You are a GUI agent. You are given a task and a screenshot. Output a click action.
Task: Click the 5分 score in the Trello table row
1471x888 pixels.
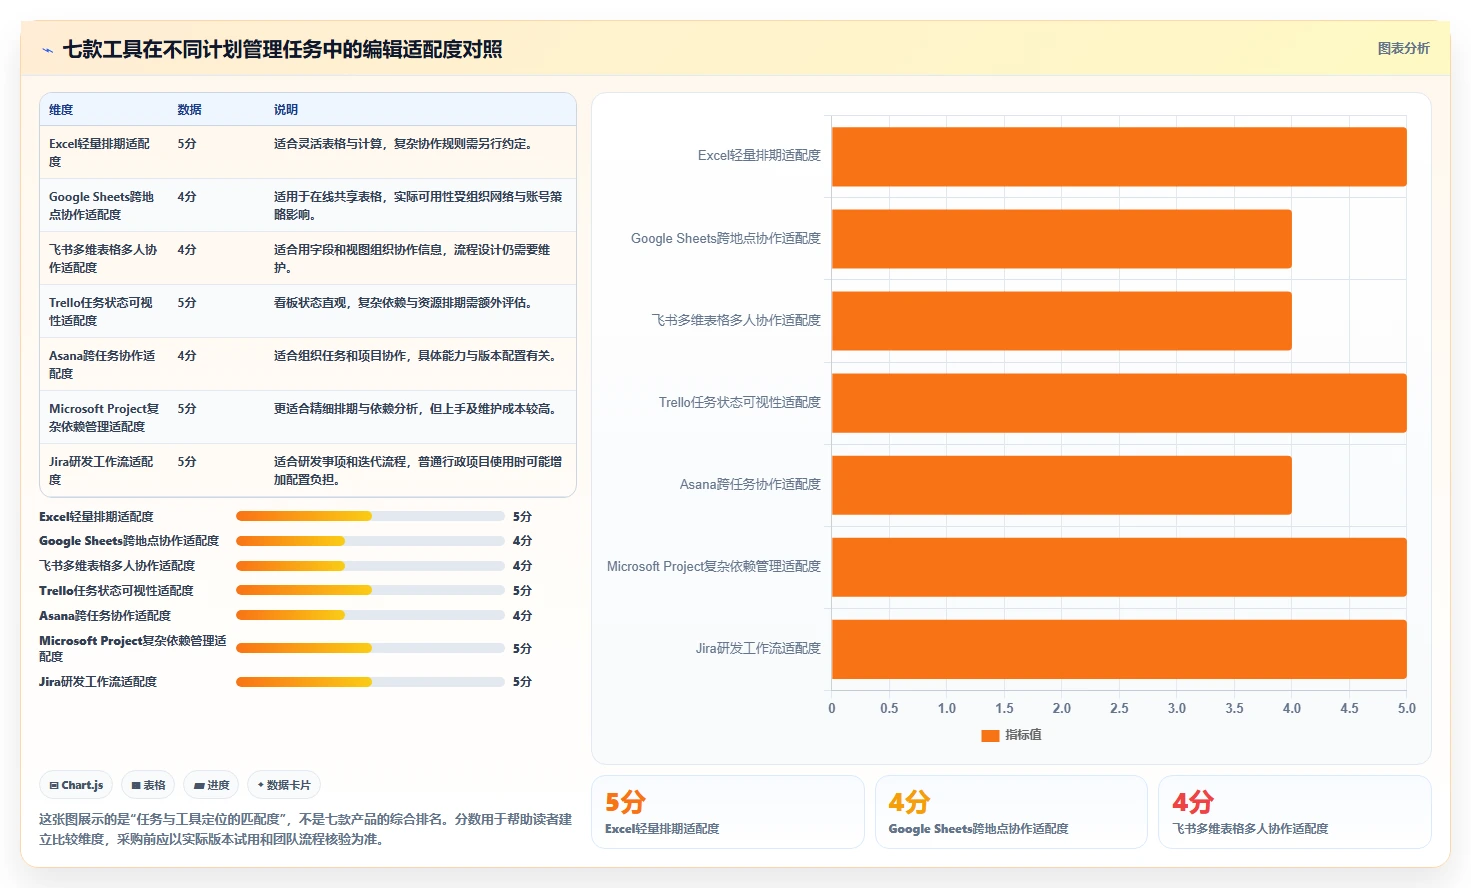pos(187,303)
